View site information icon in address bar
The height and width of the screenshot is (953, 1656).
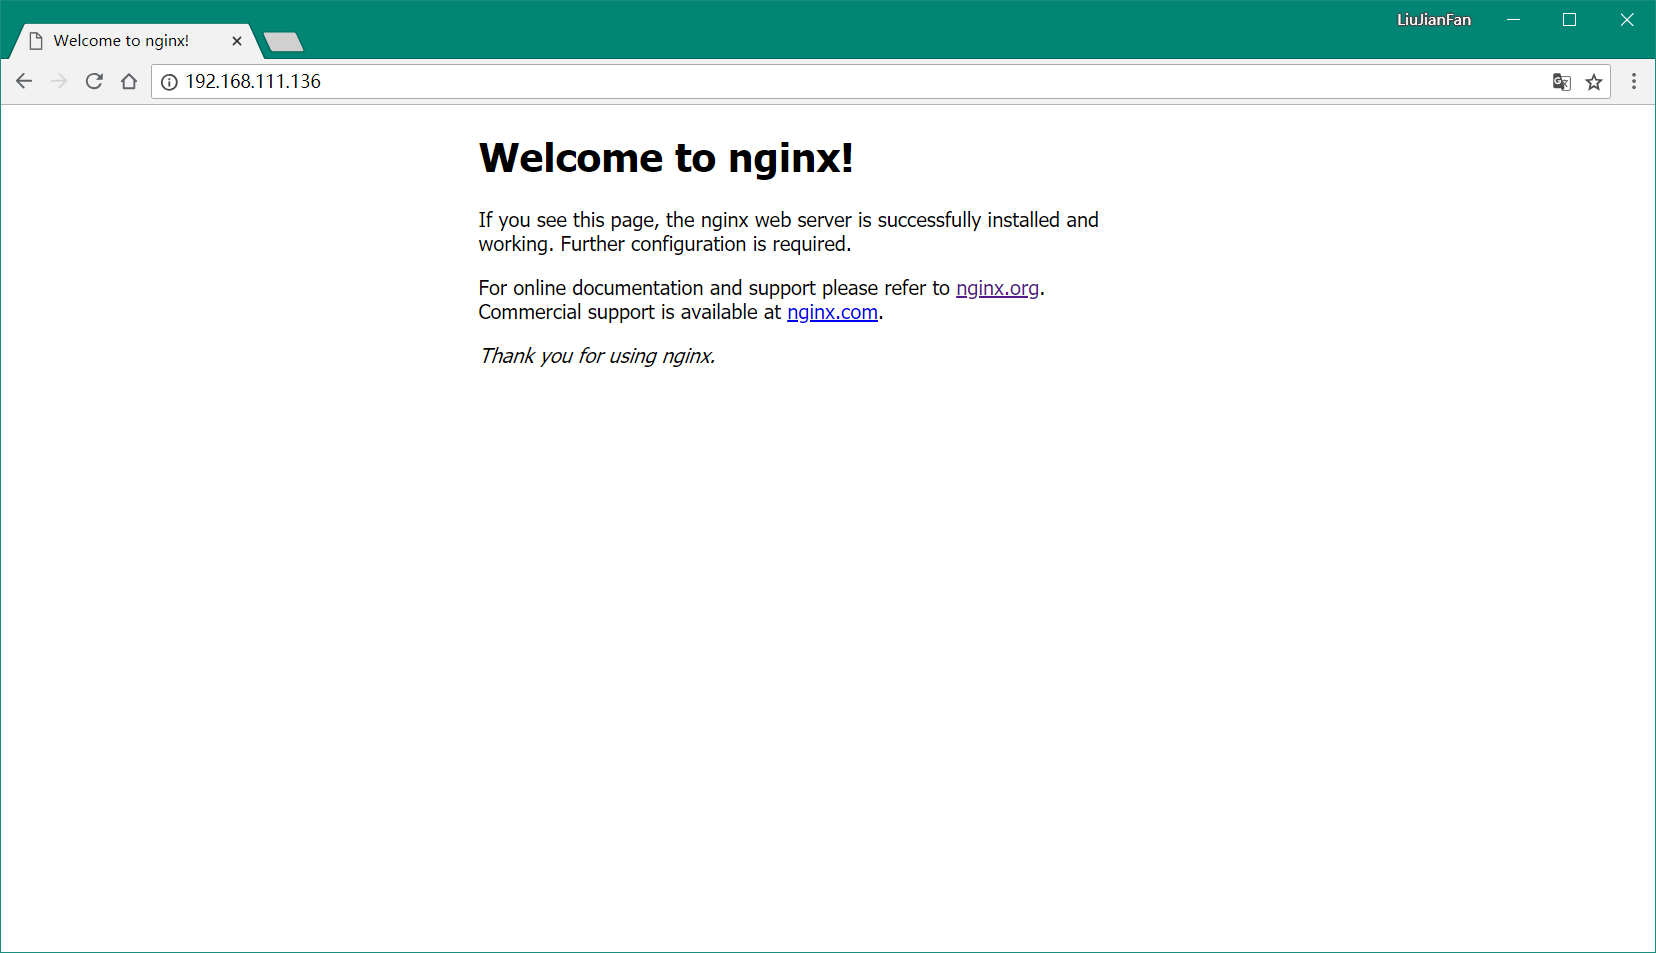(169, 82)
